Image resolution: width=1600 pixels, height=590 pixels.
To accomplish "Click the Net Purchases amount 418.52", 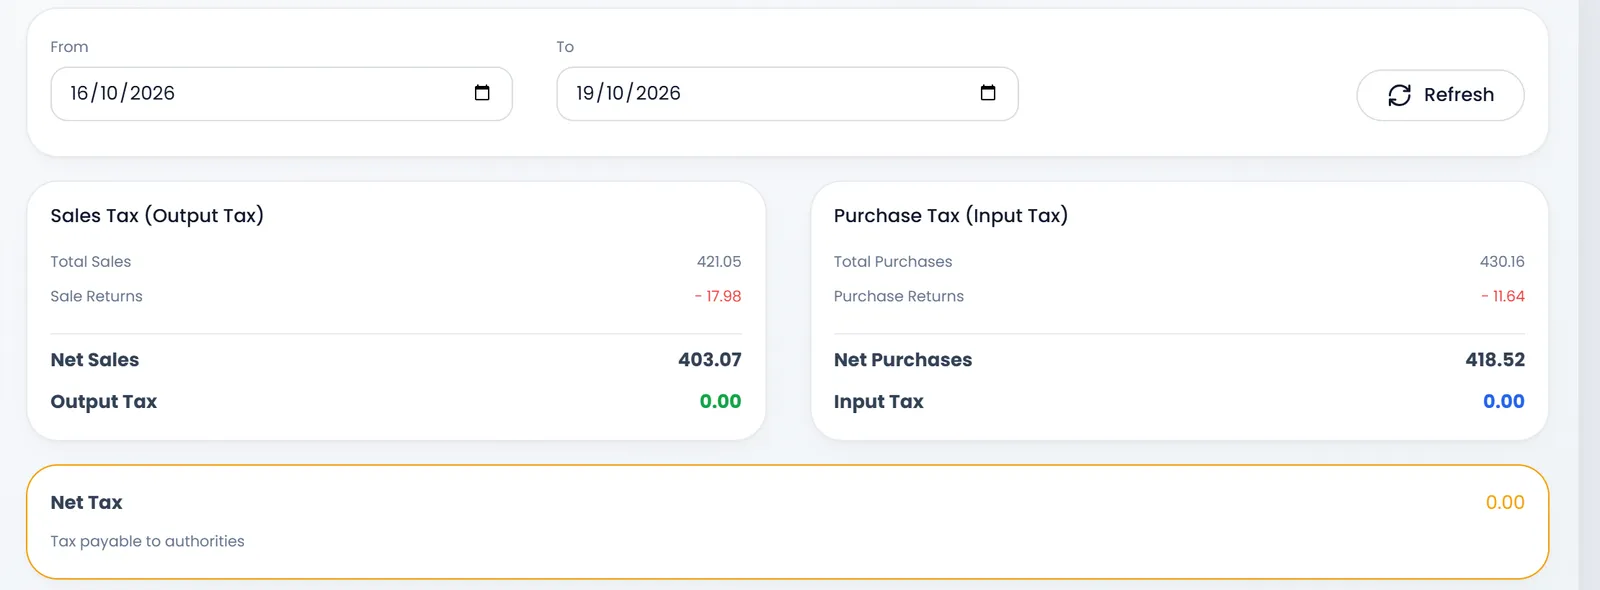I will (x=1495, y=360).
